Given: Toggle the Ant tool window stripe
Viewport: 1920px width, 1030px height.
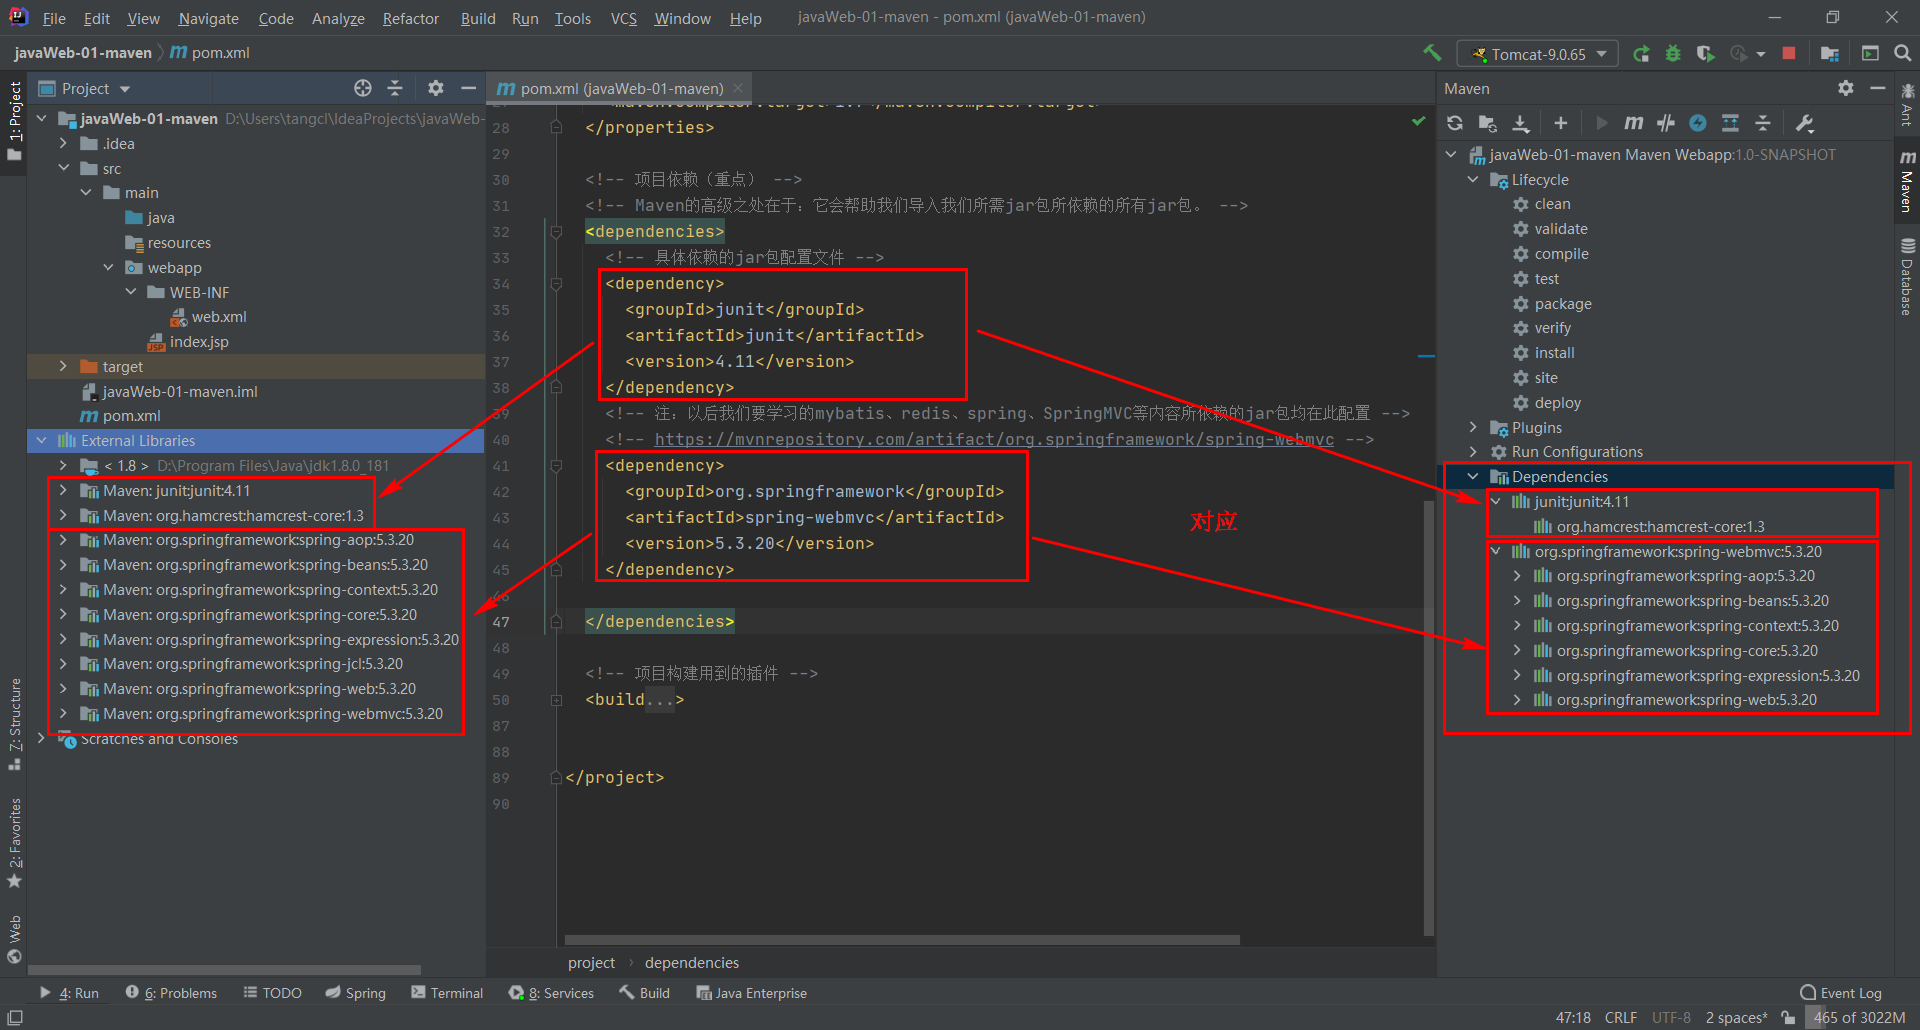Looking at the screenshot, I should (x=1907, y=104).
